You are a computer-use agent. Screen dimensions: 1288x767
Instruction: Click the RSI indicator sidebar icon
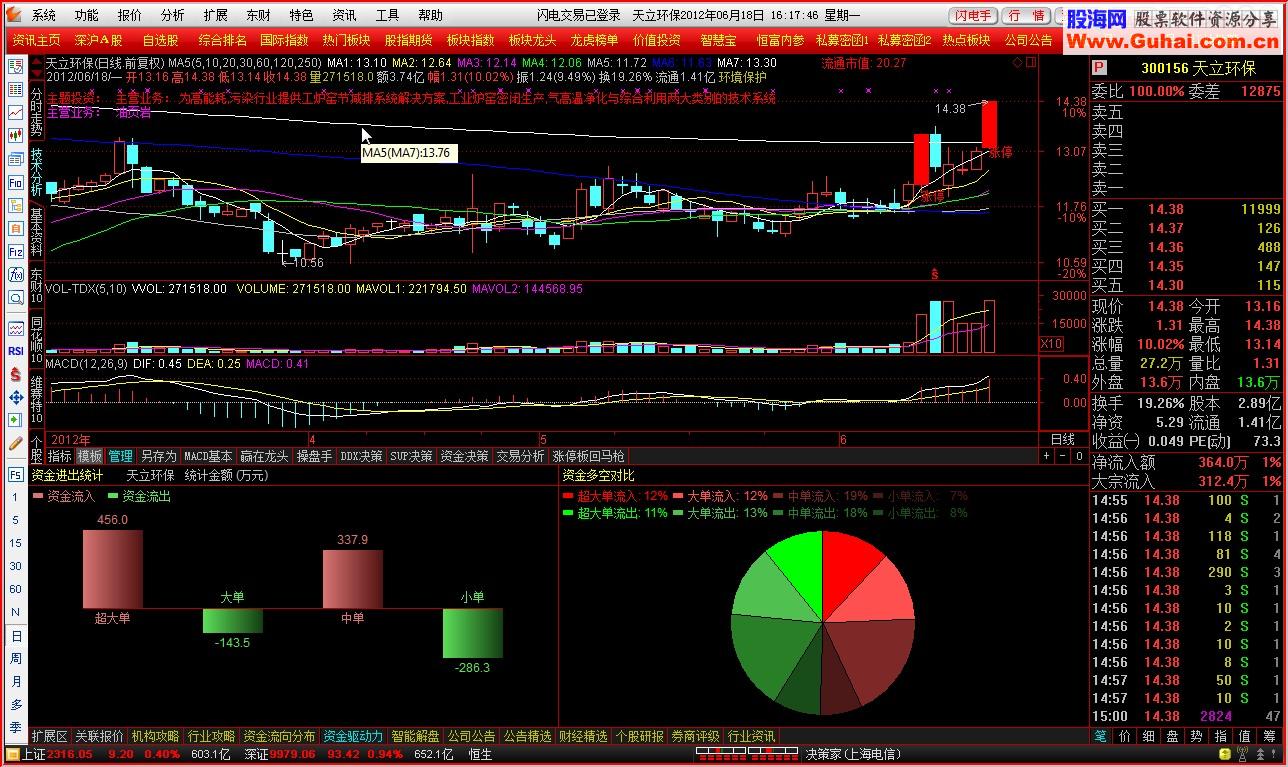coord(16,351)
